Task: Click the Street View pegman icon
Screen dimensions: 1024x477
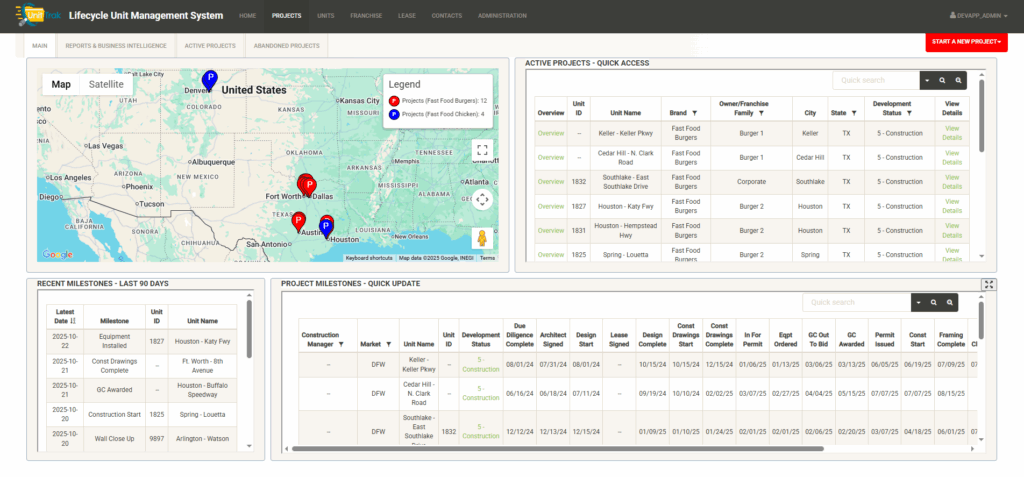Action: point(482,239)
